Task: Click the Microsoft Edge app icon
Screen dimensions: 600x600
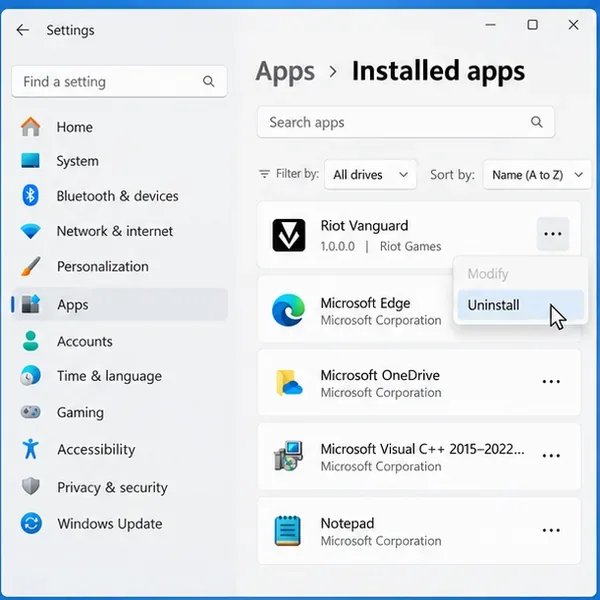Action: click(x=289, y=310)
